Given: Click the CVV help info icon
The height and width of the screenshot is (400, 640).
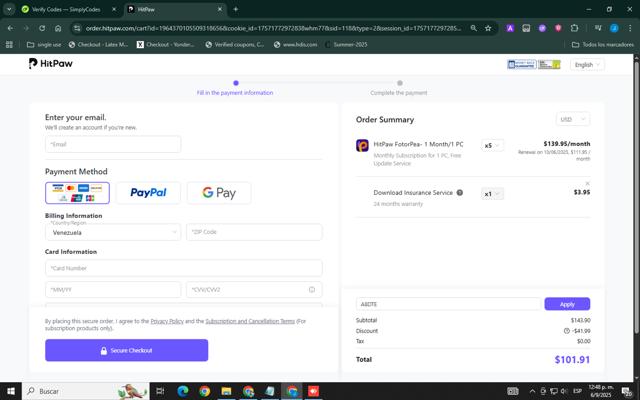Looking at the screenshot, I should (312, 289).
